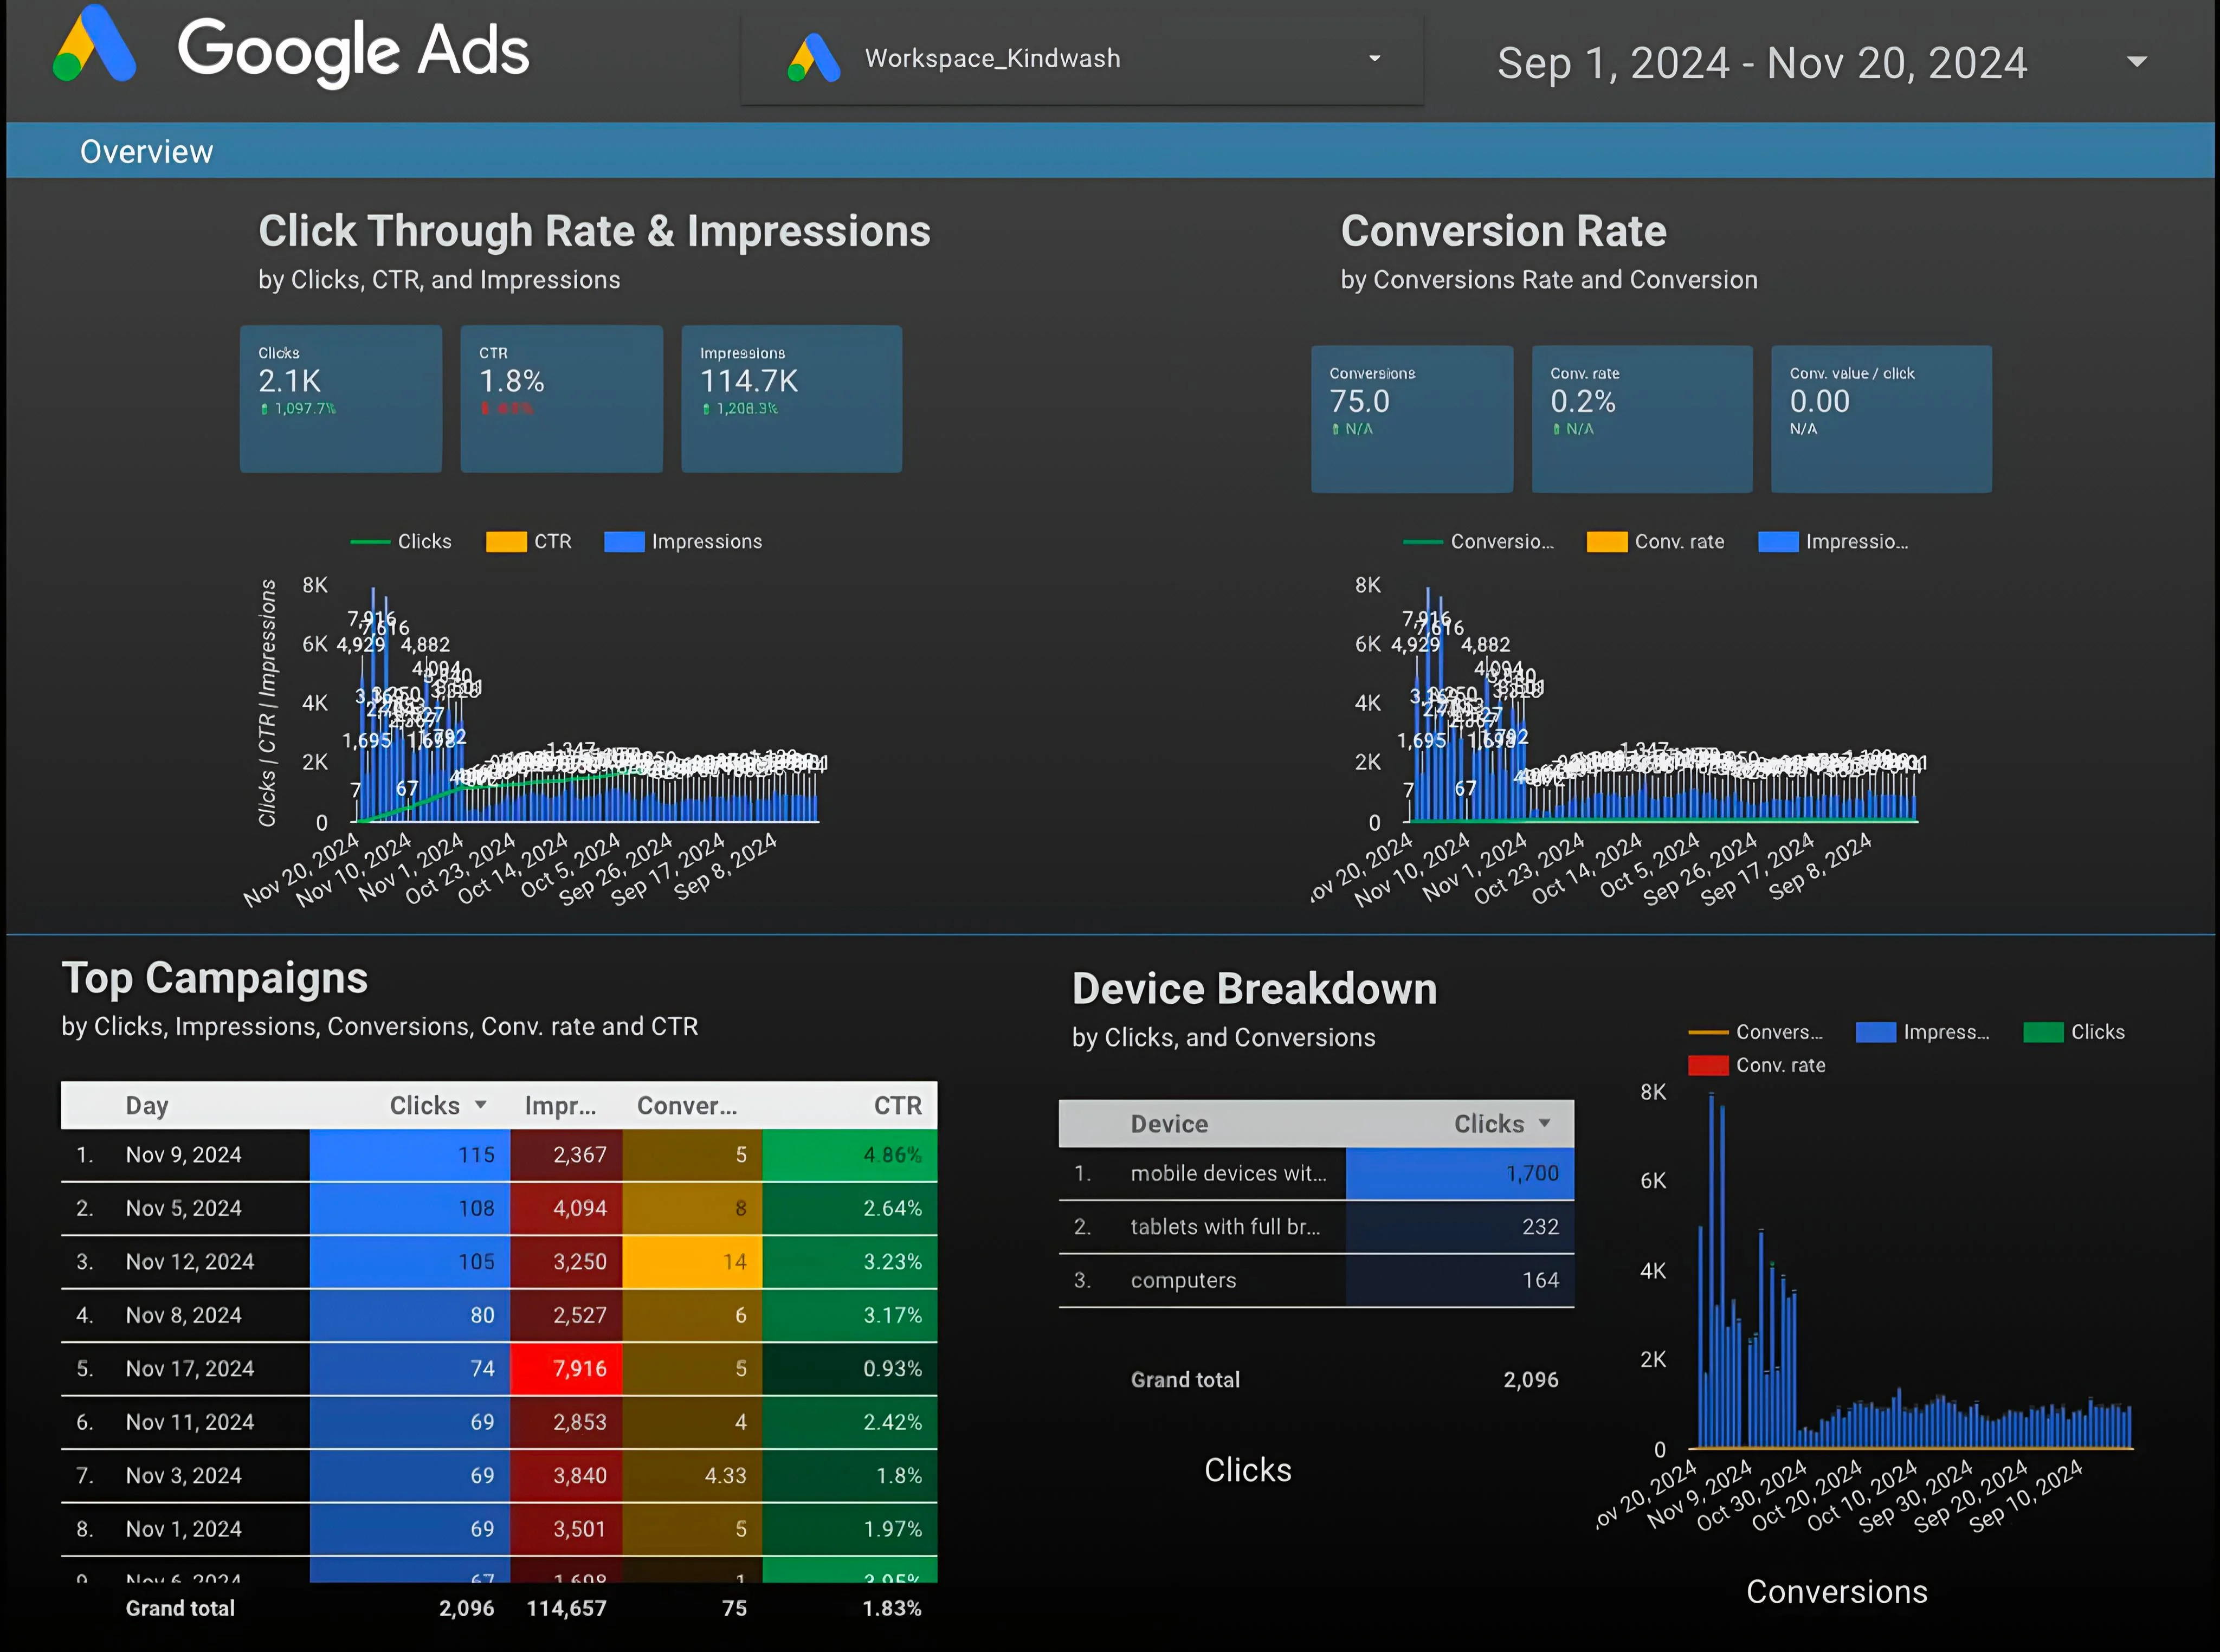Click the Grand total 1.83% CTR value

coord(892,1609)
